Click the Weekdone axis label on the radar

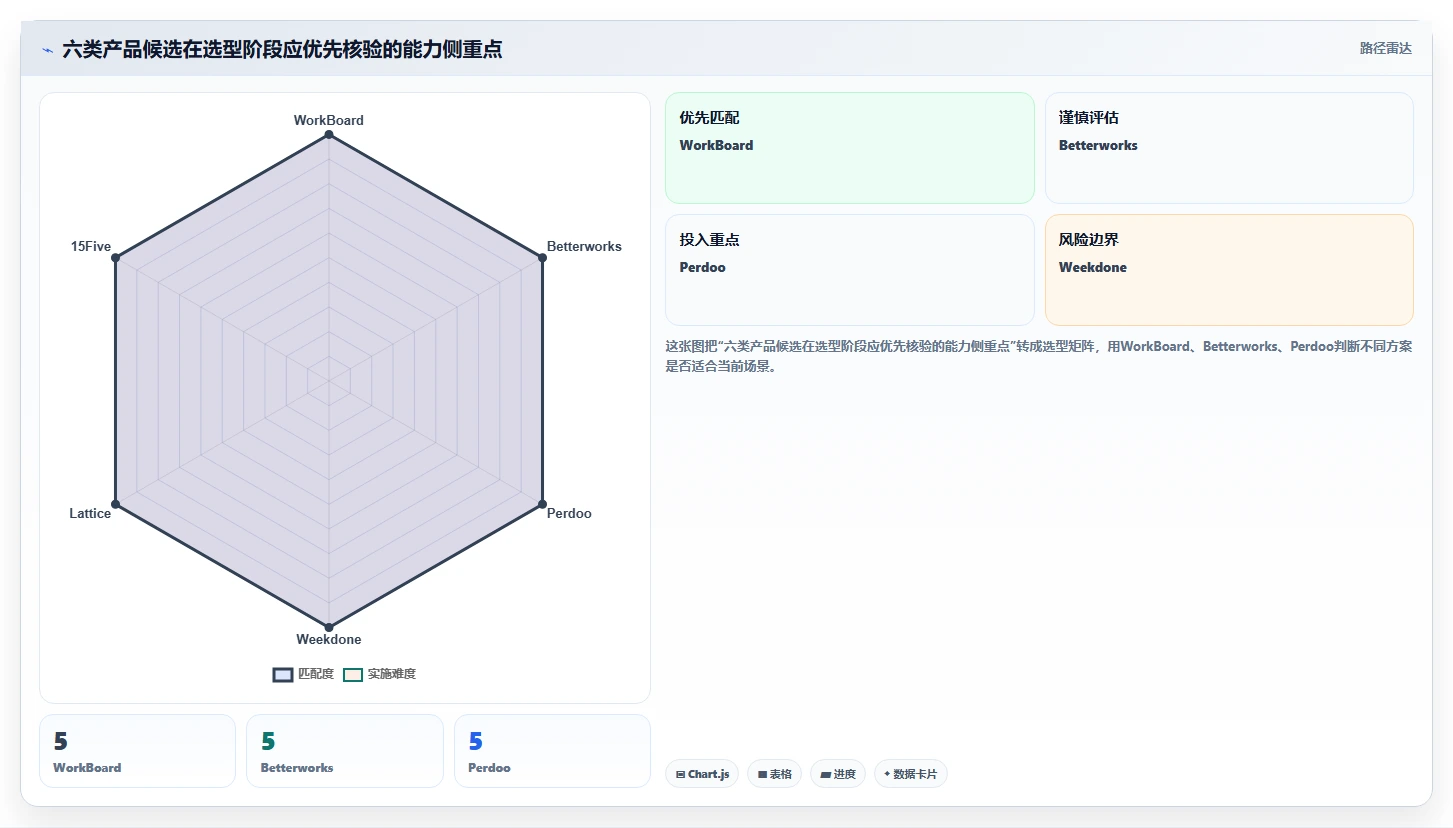point(329,639)
